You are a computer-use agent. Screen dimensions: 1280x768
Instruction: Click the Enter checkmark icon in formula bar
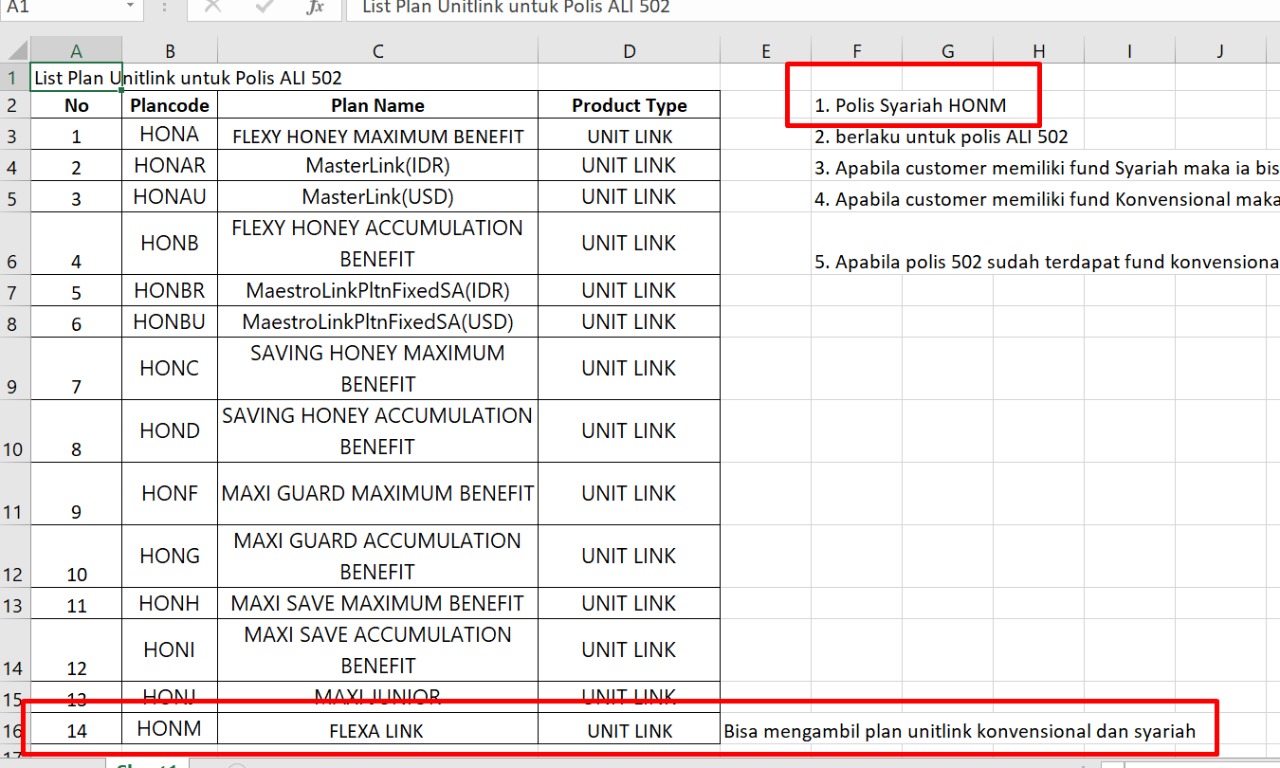(264, 8)
